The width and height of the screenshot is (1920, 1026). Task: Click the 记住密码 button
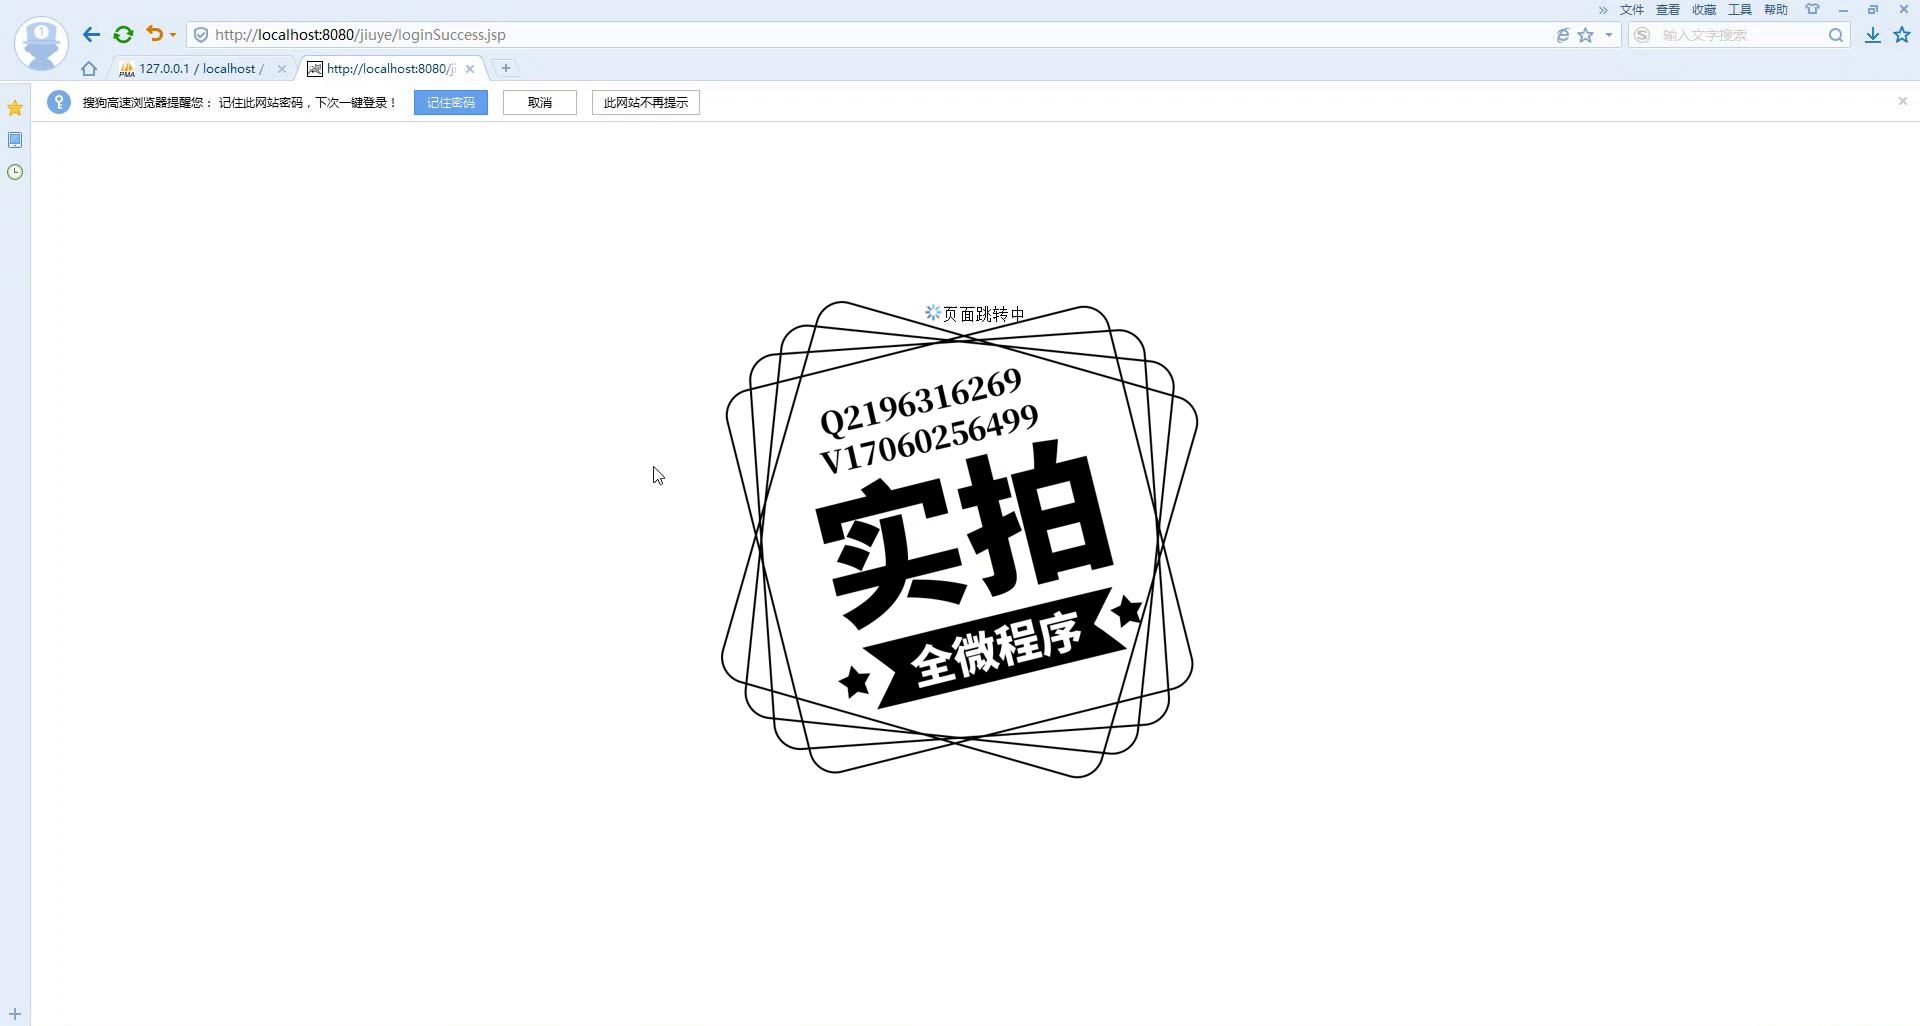click(x=451, y=103)
